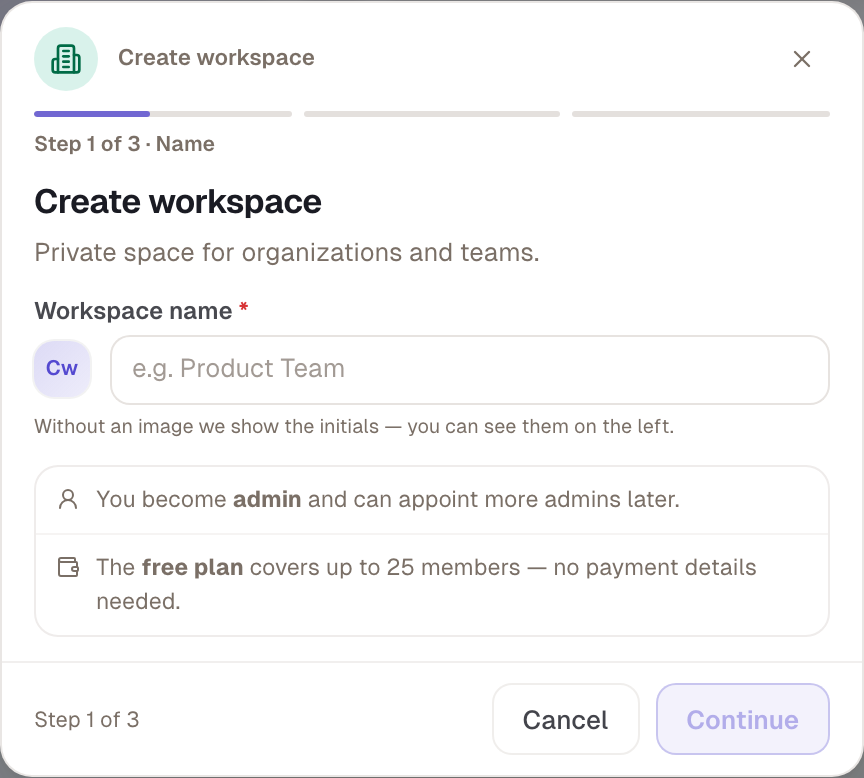Click the footer 'Step 1 of 3' text
The width and height of the screenshot is (864, 778).
coord(87,720)
